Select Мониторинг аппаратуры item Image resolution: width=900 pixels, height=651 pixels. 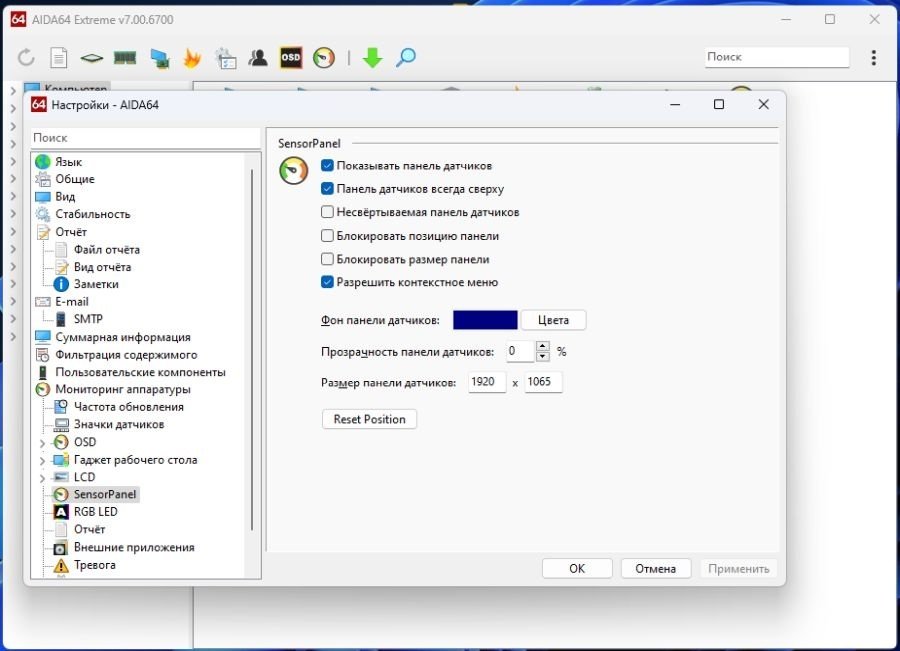pyautogui.click(x=122, y=390)
